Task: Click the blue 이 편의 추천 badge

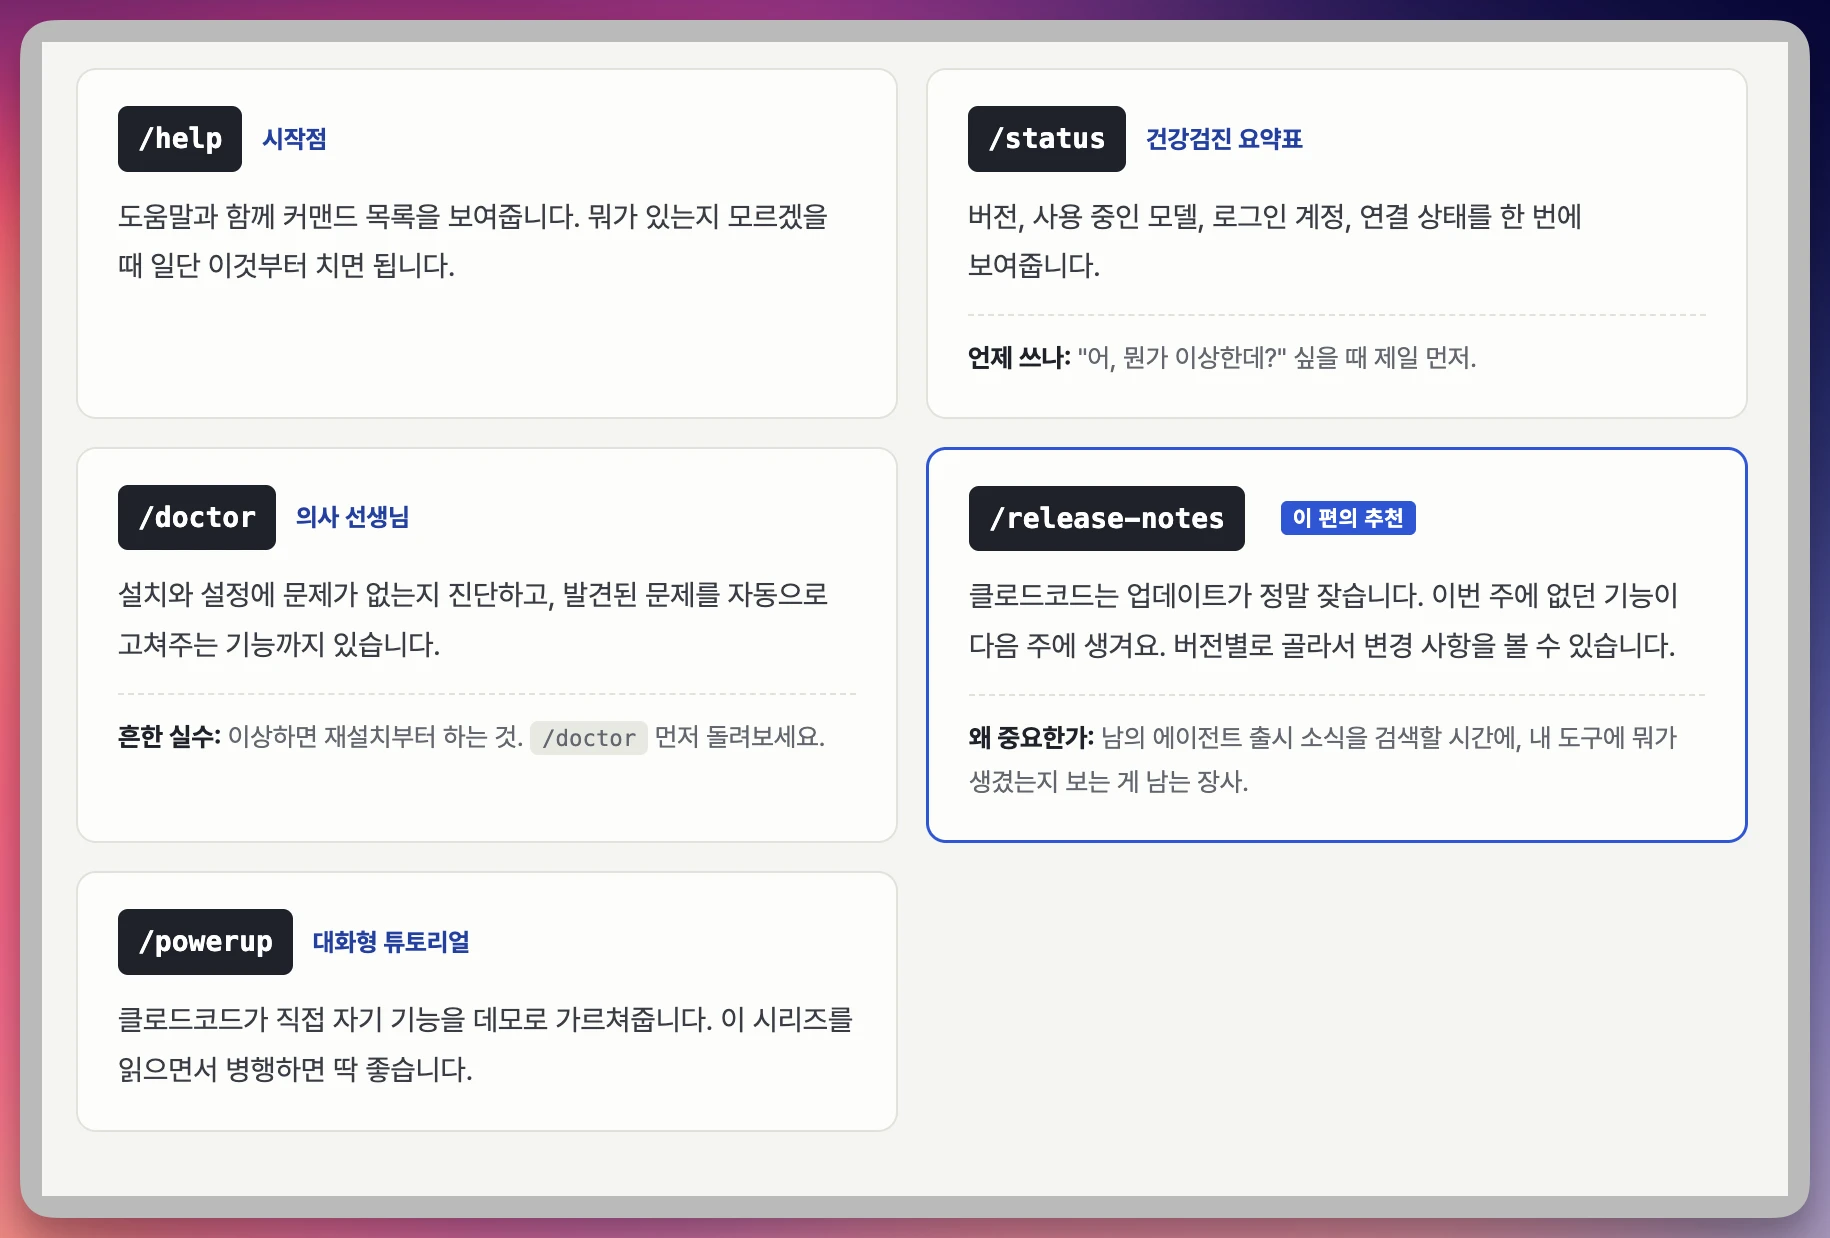Action: coord(1348,518)
